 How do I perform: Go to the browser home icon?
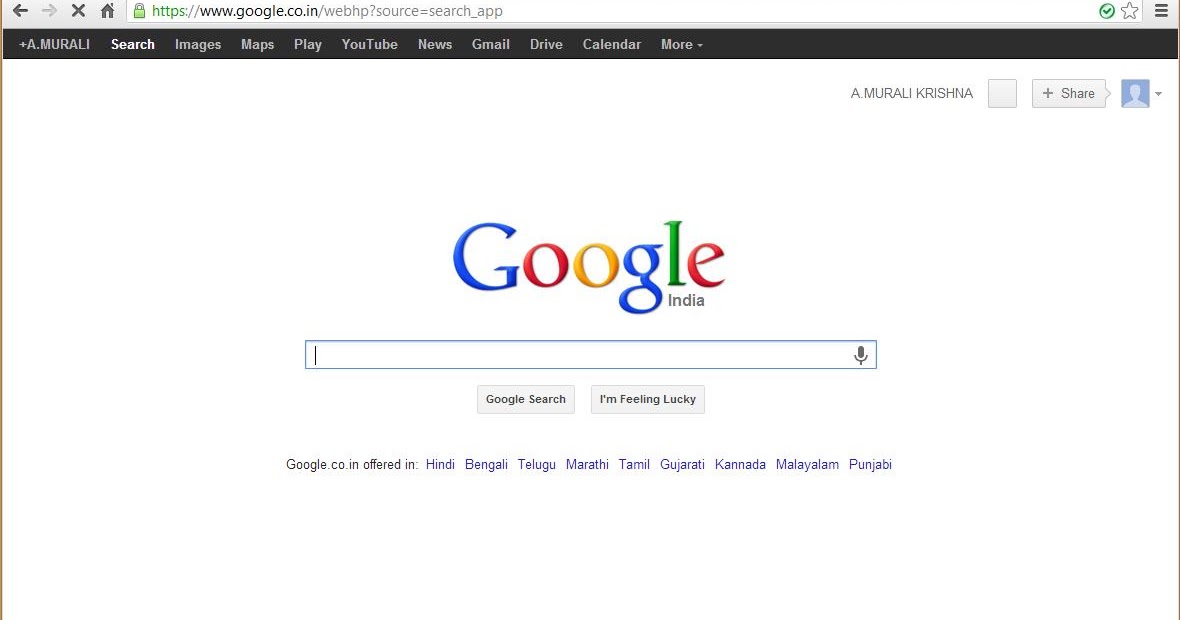tap(108, 11)
